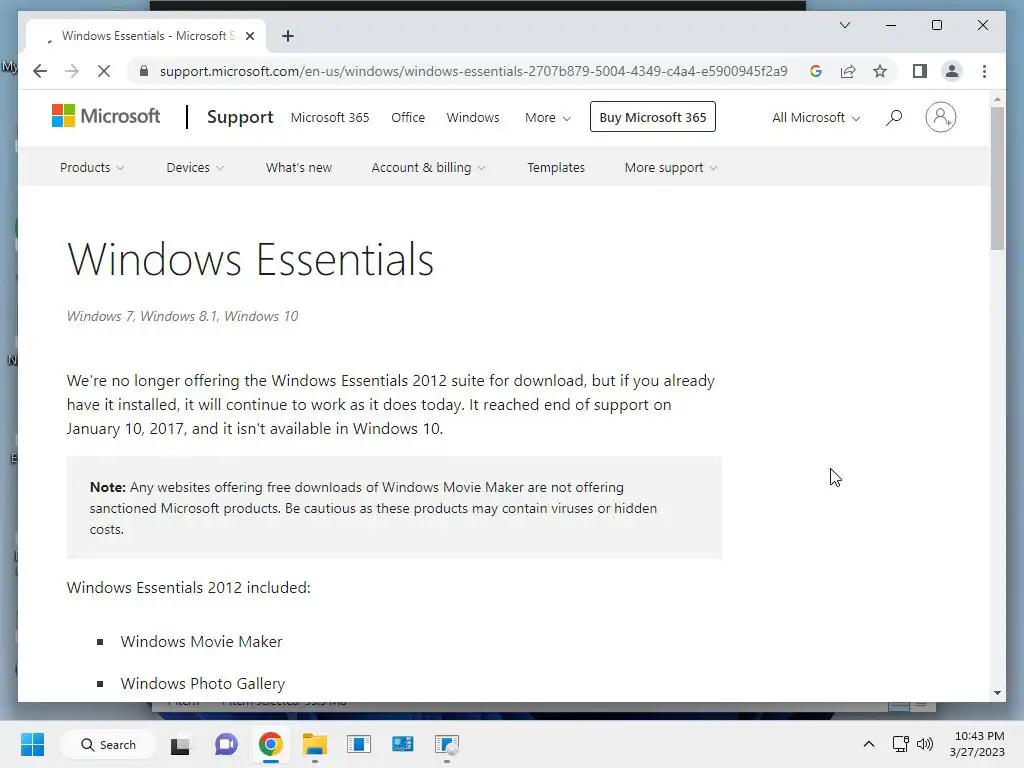This screenshot has width=1024, height=768.
Task: Open the network tray icon
Action: coord(901,744)
